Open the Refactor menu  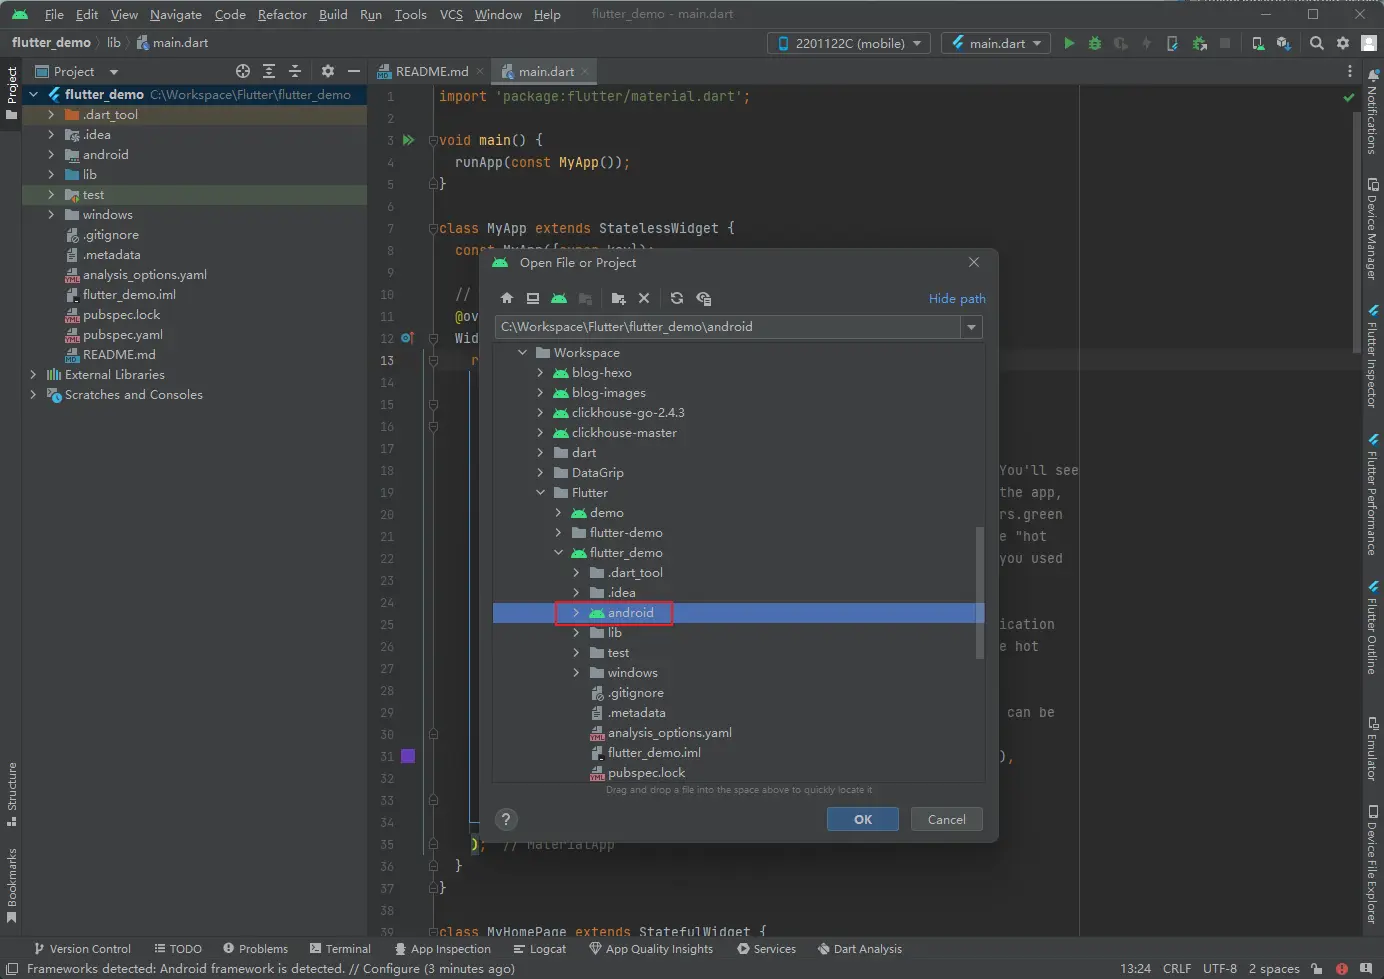point(282,14)
